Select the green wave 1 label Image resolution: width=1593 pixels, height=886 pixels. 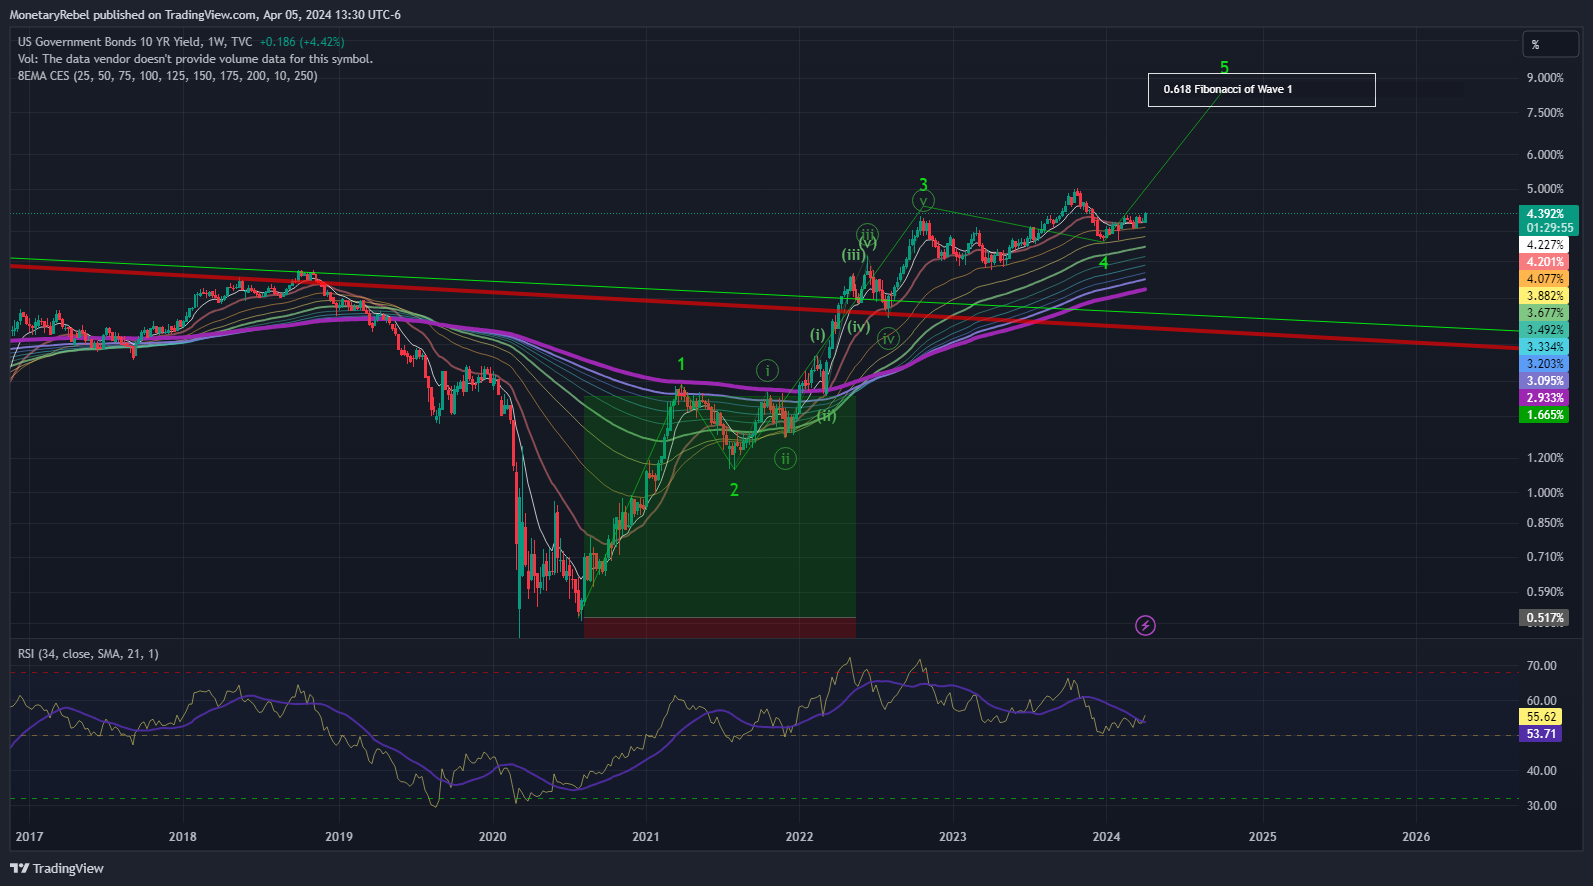[x=681, y=364]
